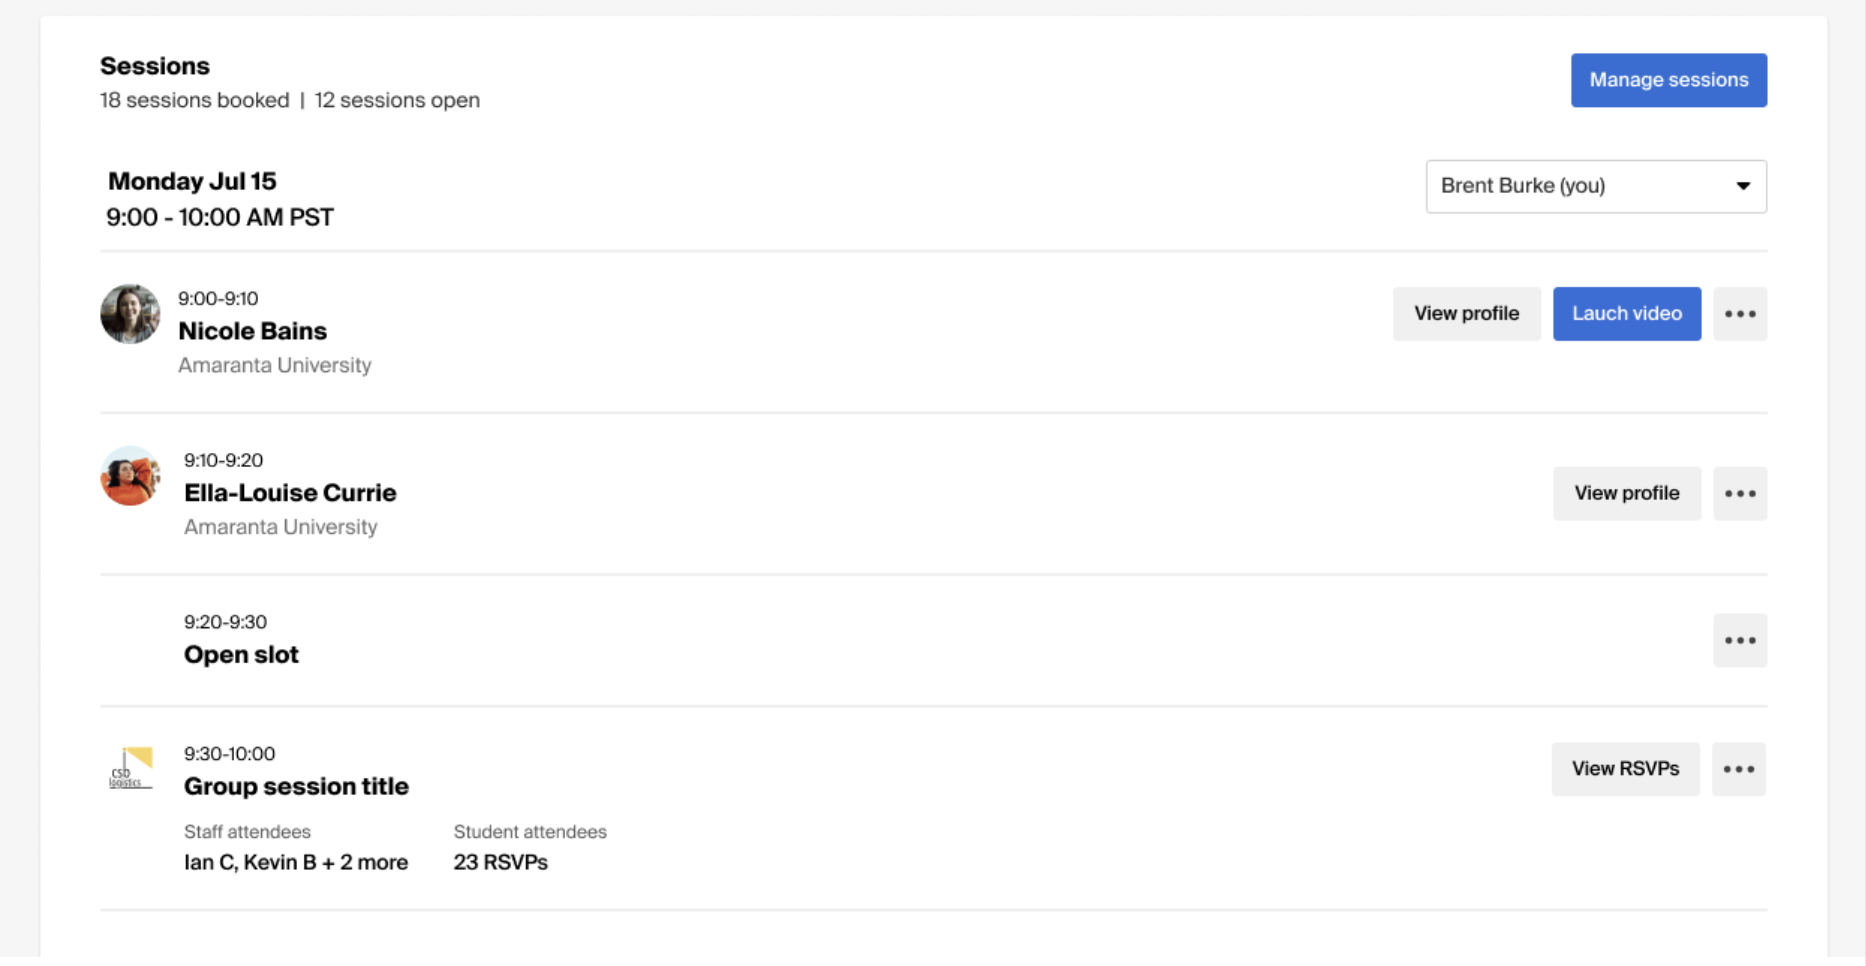Click Nicole Bains profile photo
Screen dimensions: 1866x966
pyautogui.click(x=130, y=314)
